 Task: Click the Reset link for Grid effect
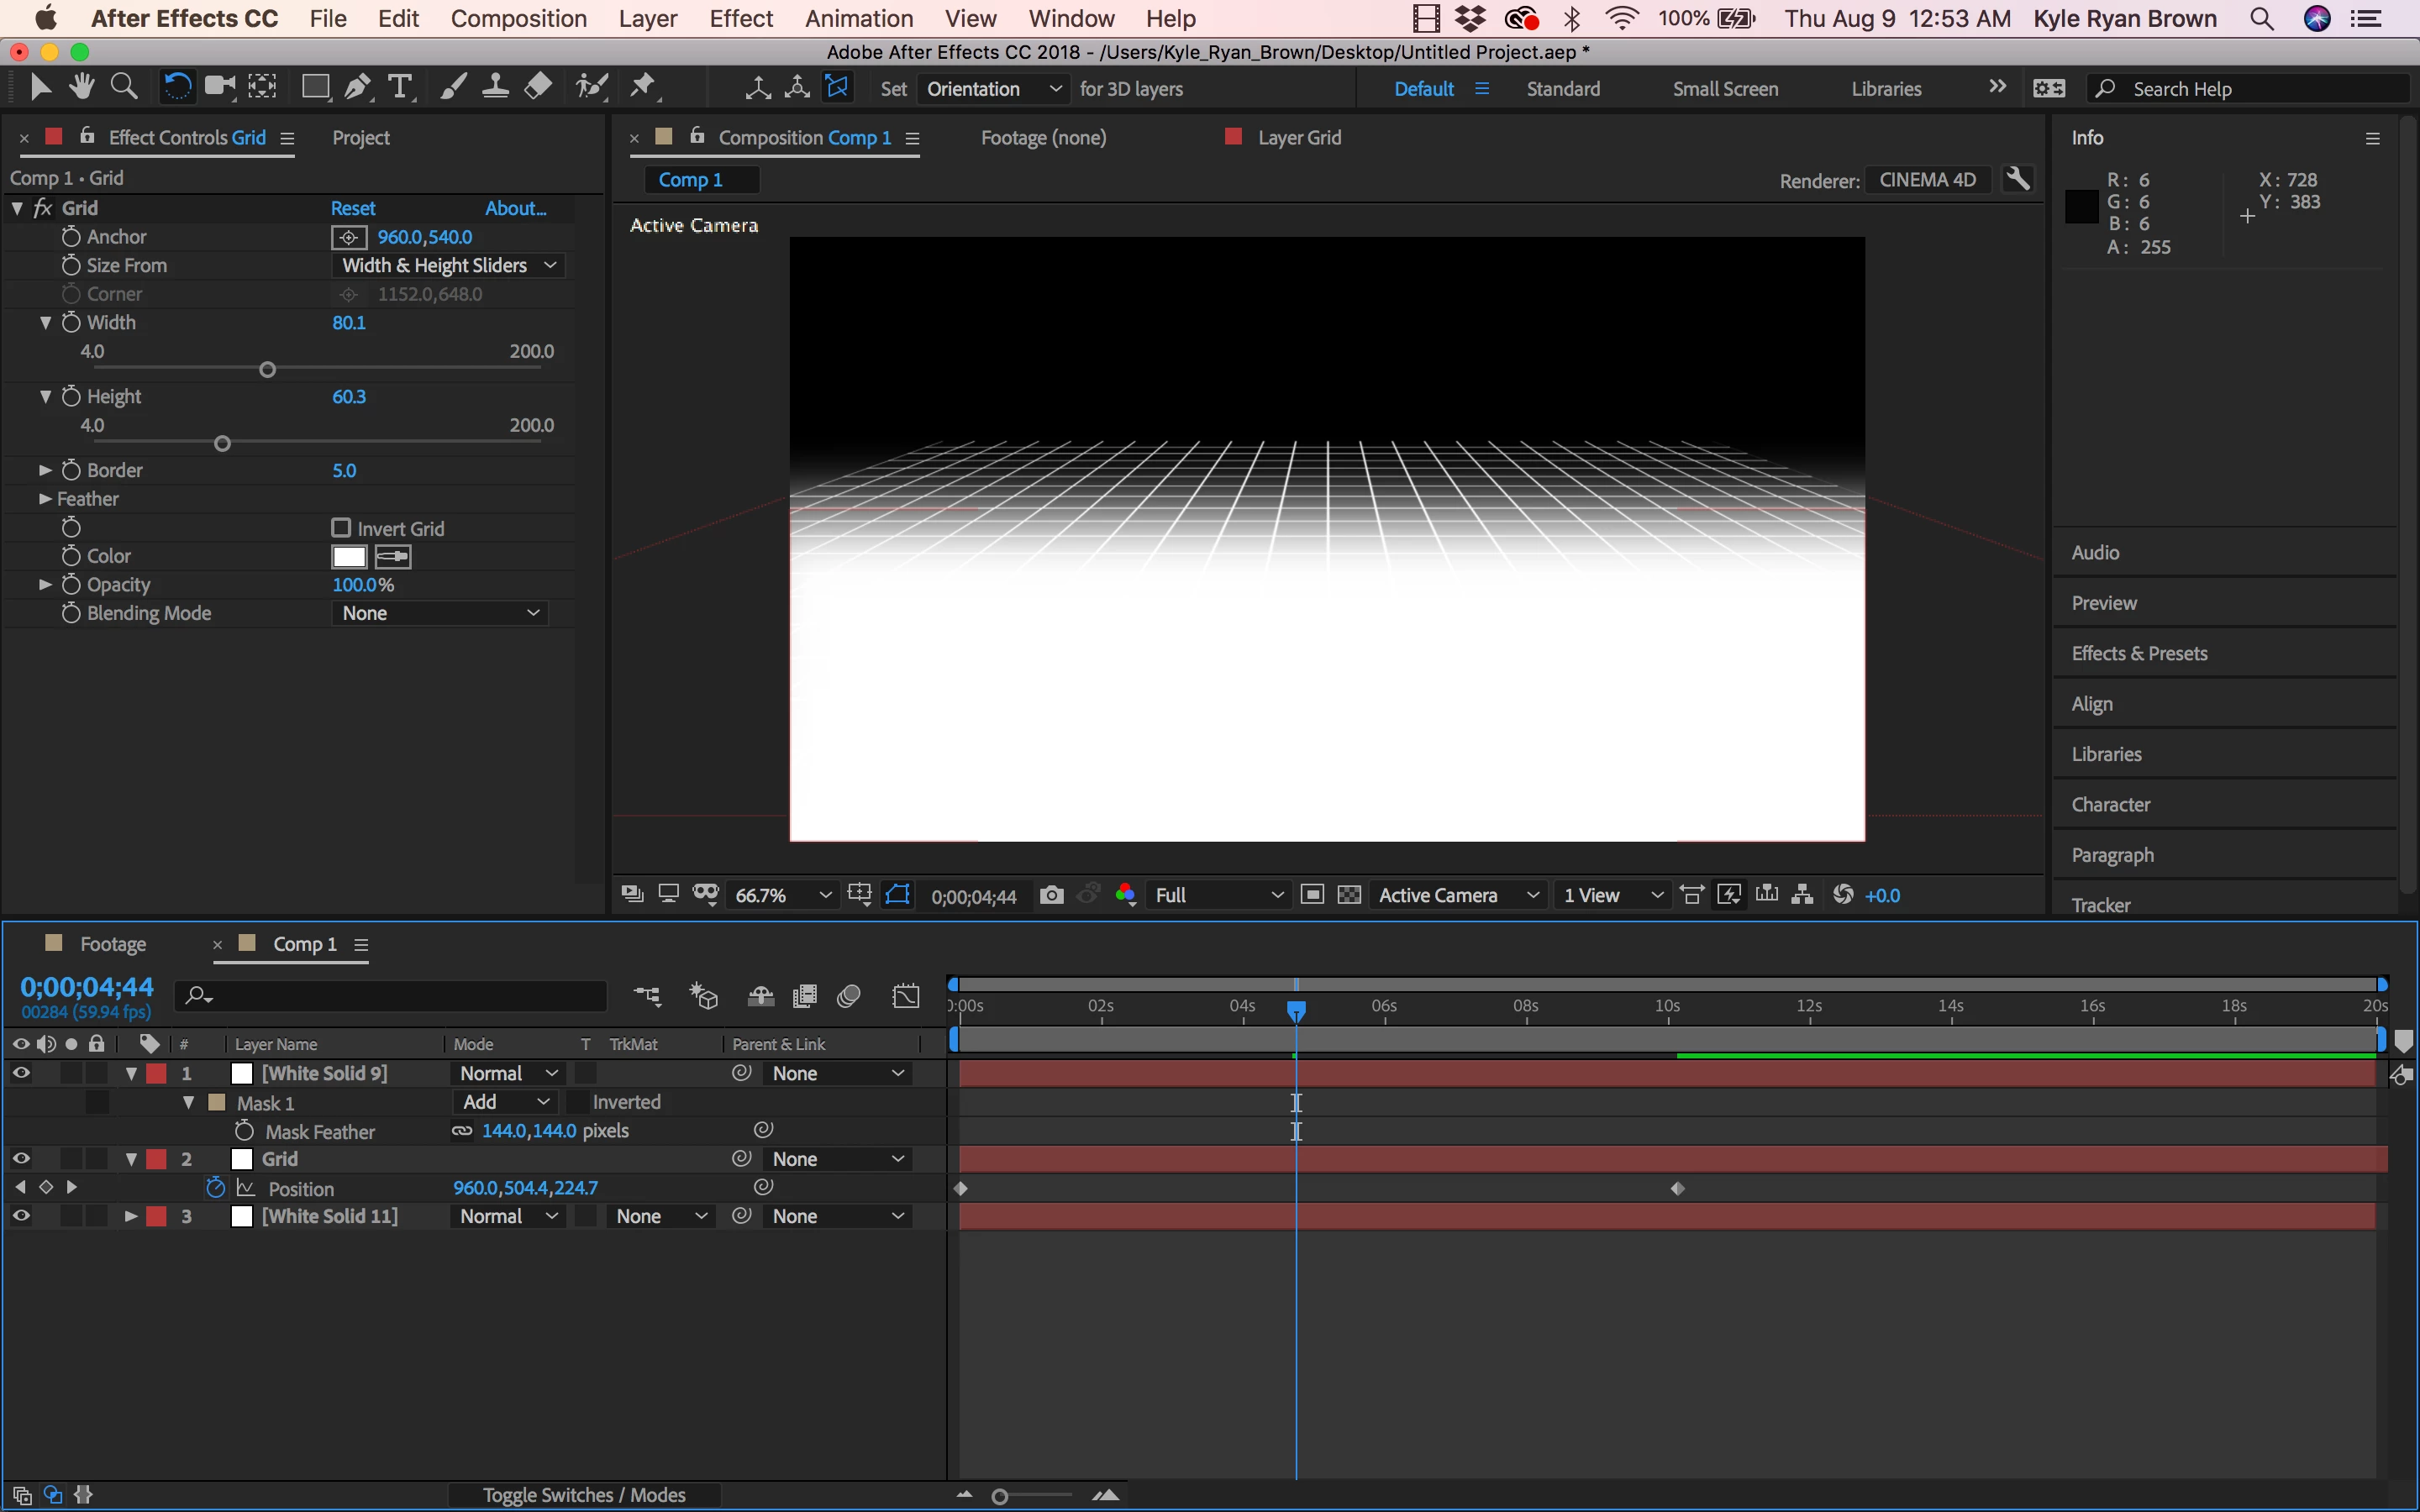pyautogui.click(x=353, y=208)
